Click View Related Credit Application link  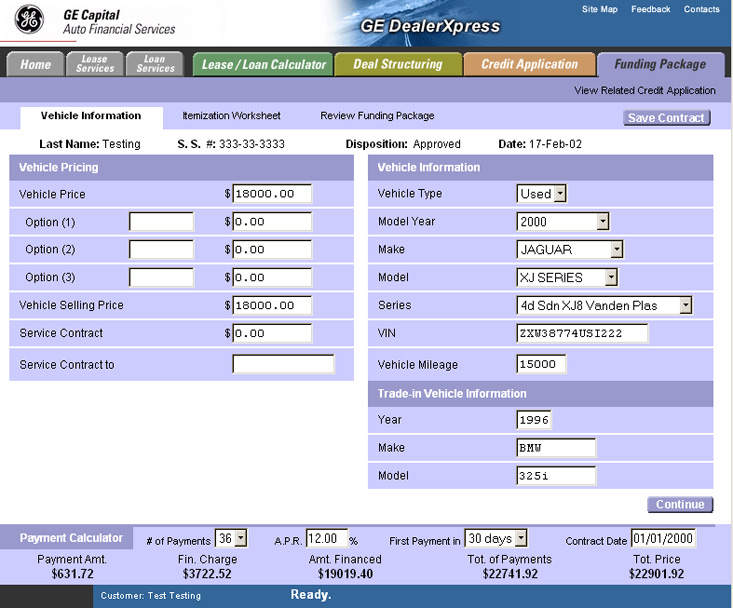[x=645, y=90]
